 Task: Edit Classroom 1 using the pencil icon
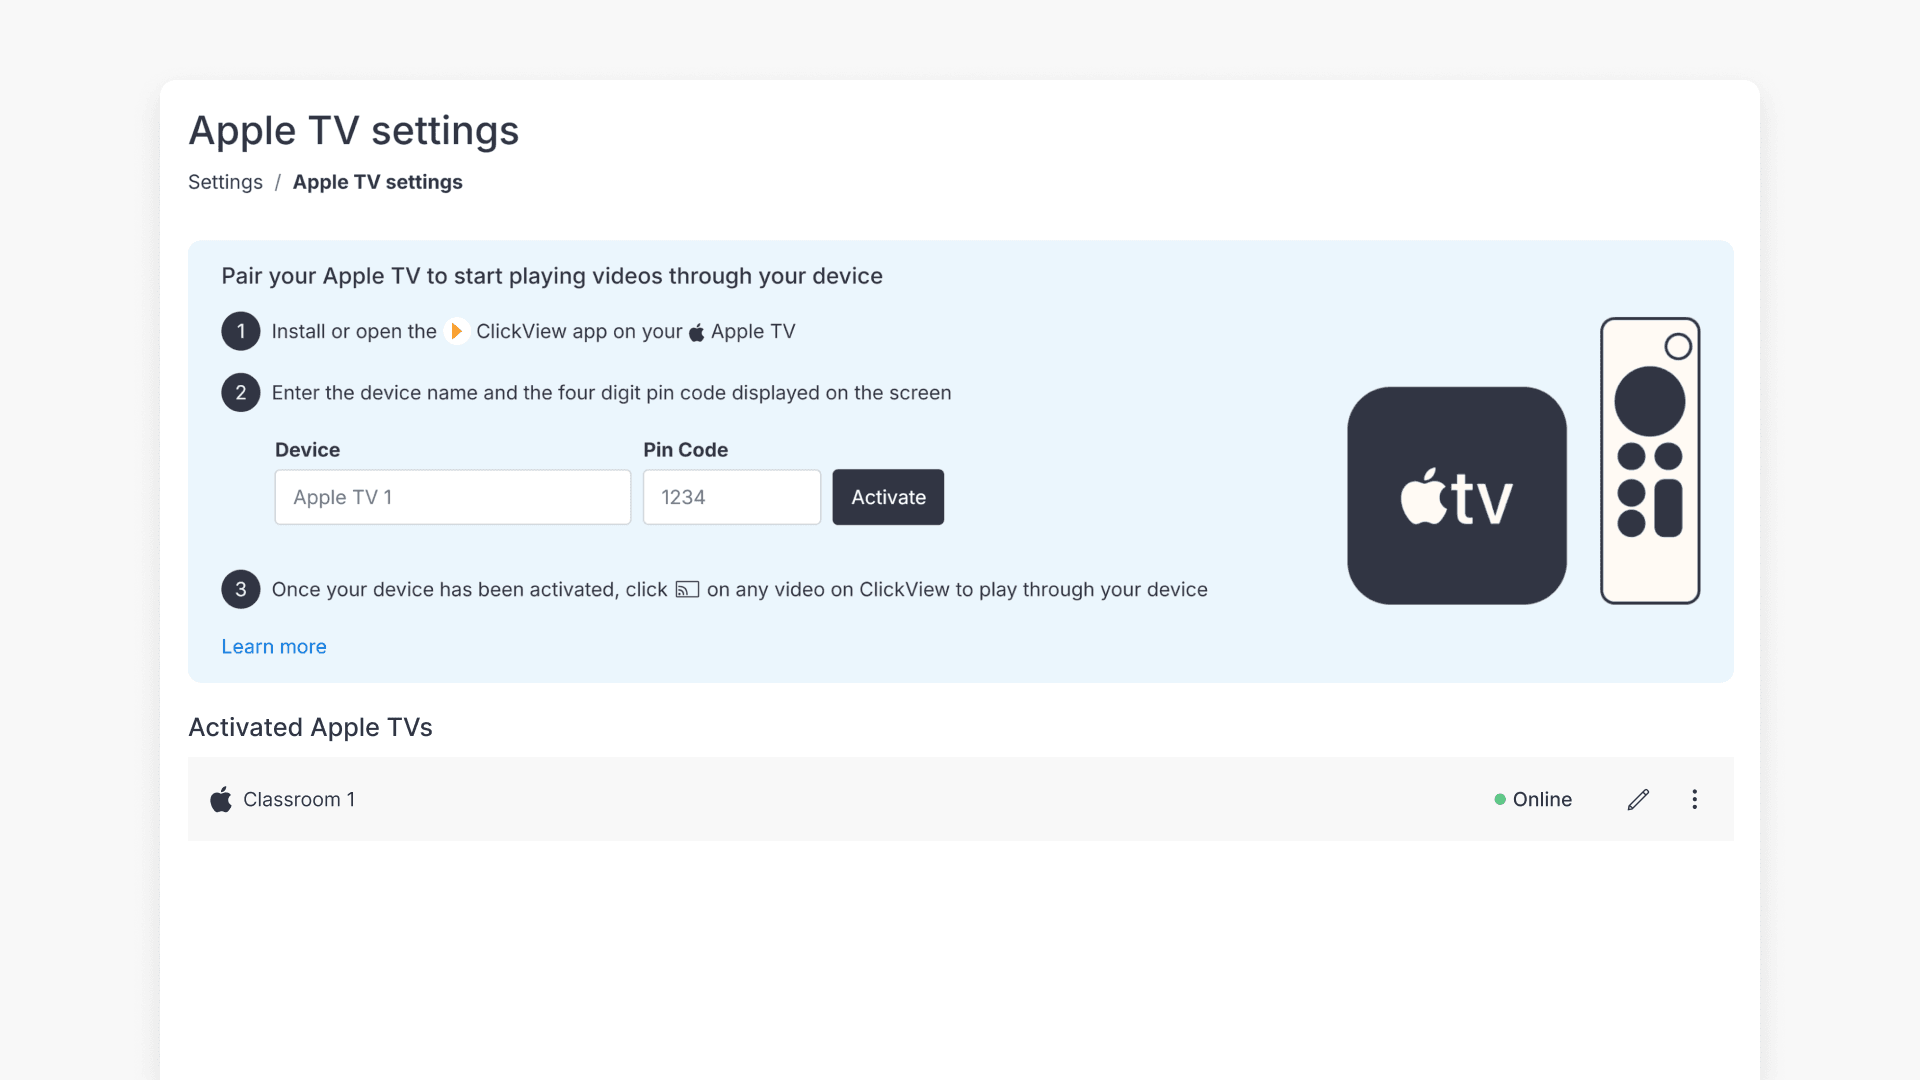(x=1638, y=799)
